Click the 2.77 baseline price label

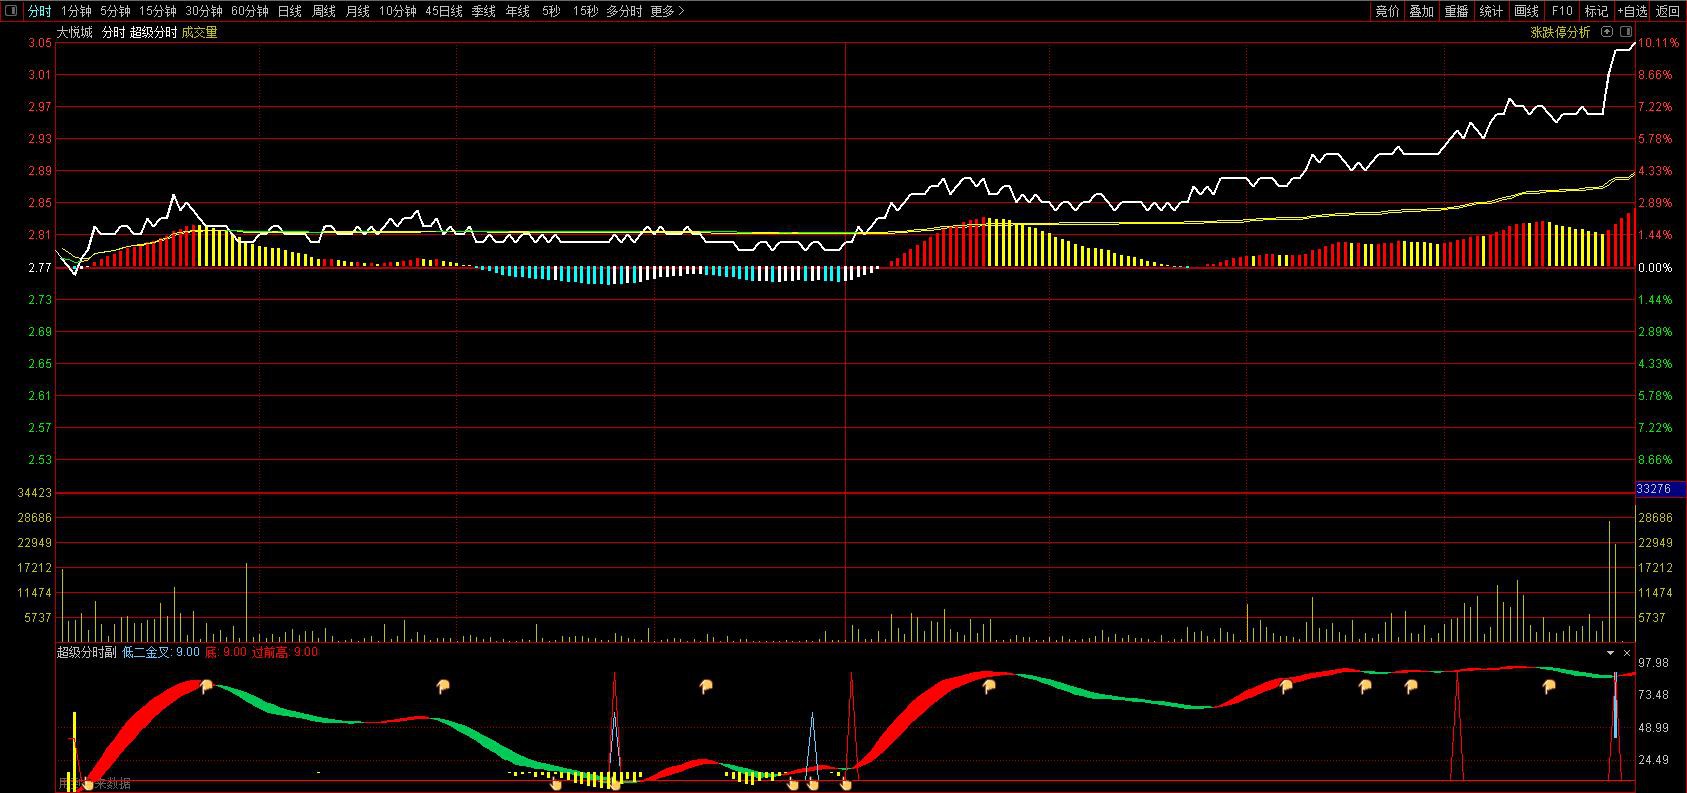[39, 268]
